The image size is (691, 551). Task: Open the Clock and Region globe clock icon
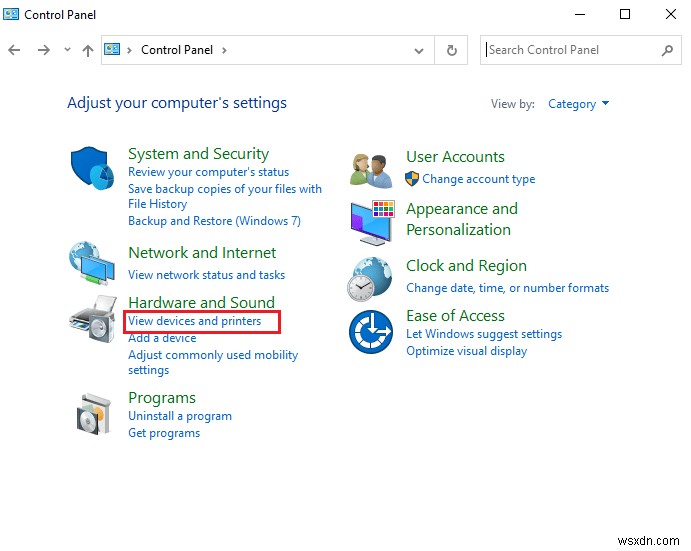(x=369, y=279)
